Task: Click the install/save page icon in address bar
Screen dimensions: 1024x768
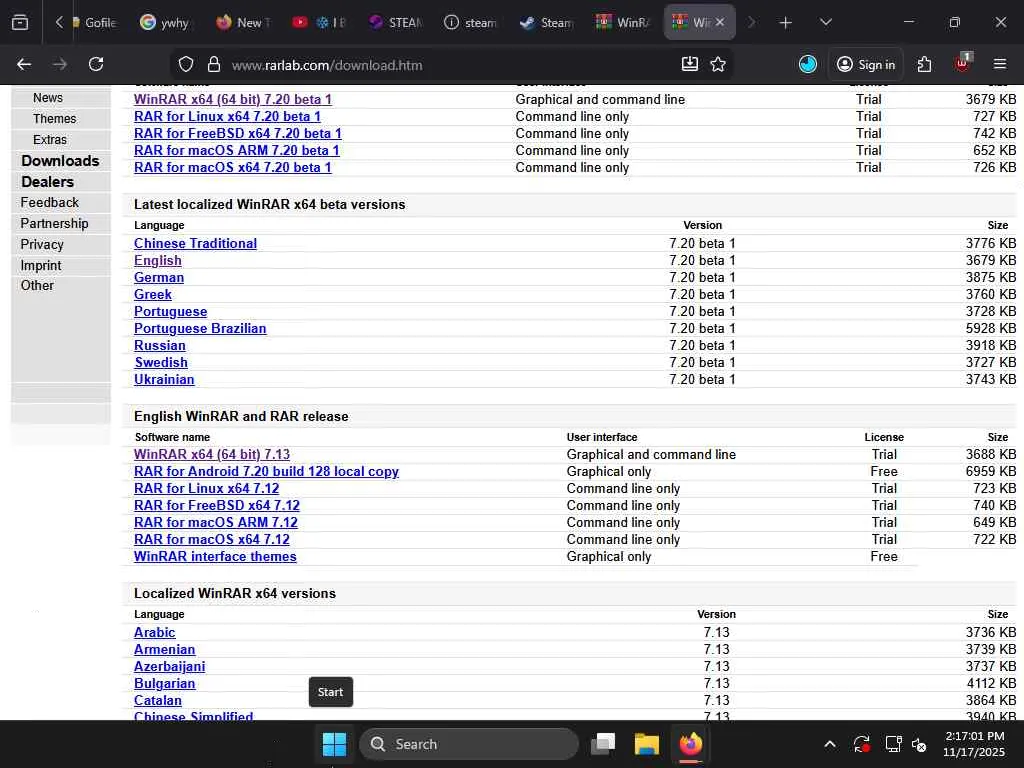Action: (x=690, y=64)
